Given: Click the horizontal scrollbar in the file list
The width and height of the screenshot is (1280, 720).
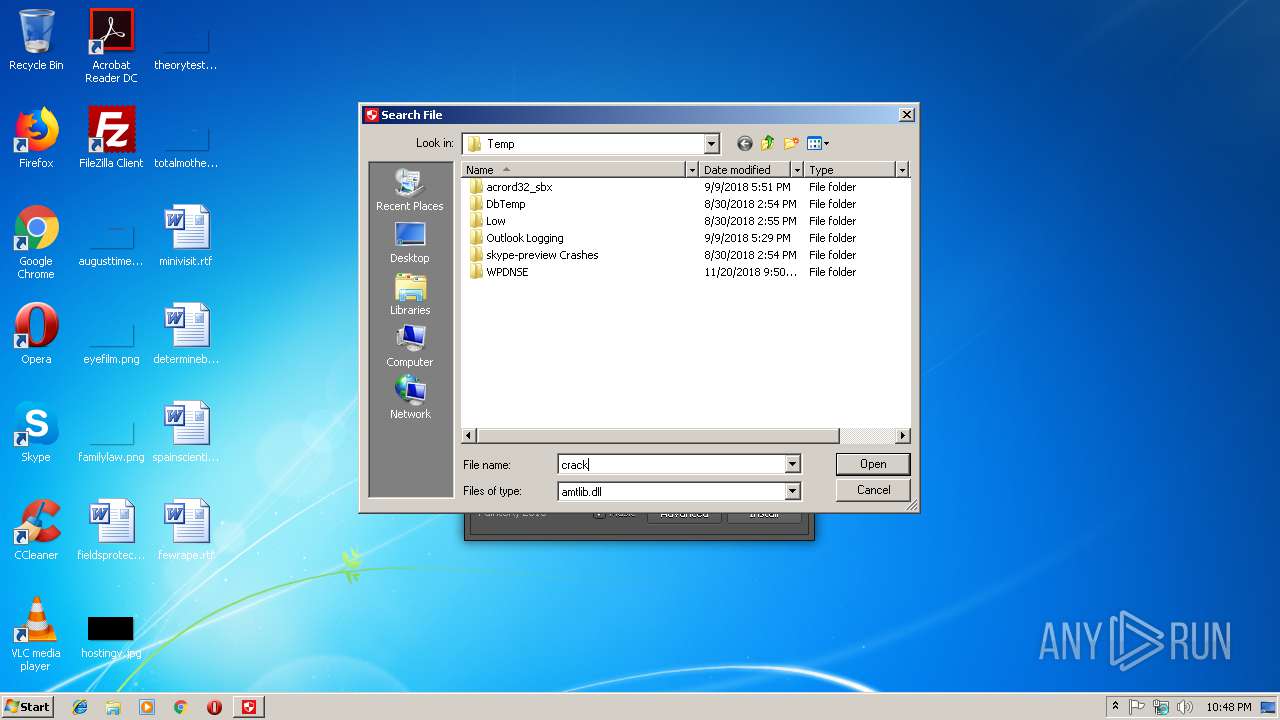Looking at the screenshot, I should click(x=657, y=436).
